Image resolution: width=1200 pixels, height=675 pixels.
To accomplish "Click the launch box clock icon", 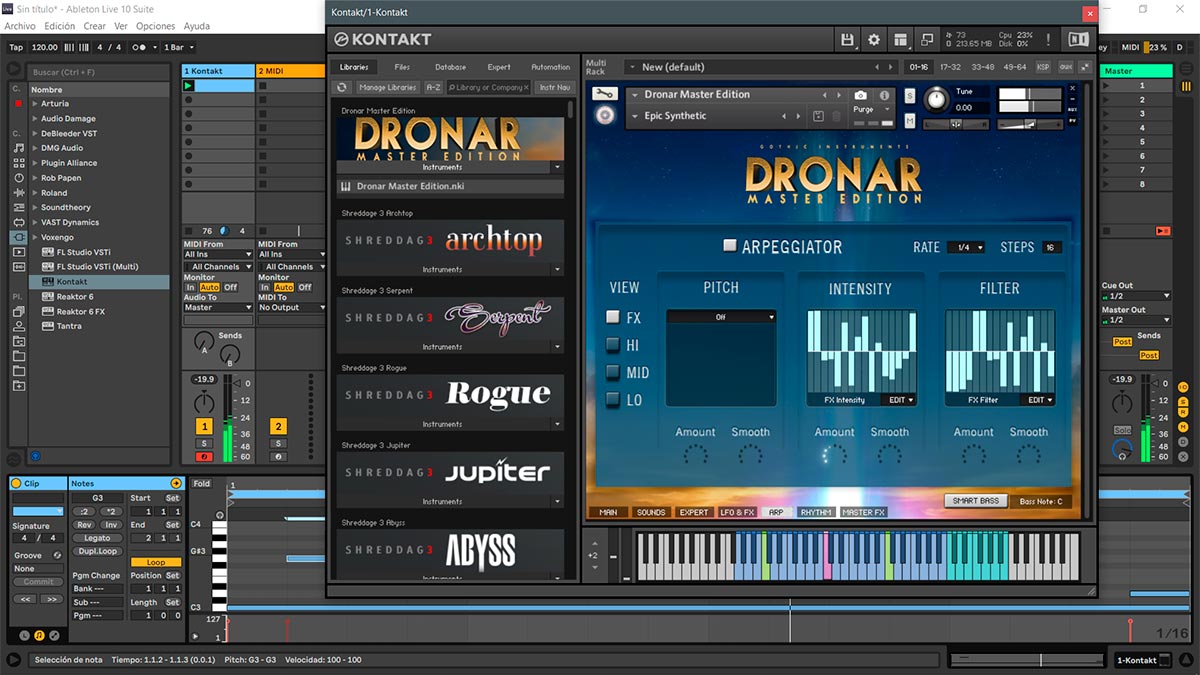I will (x=25, y=635).
